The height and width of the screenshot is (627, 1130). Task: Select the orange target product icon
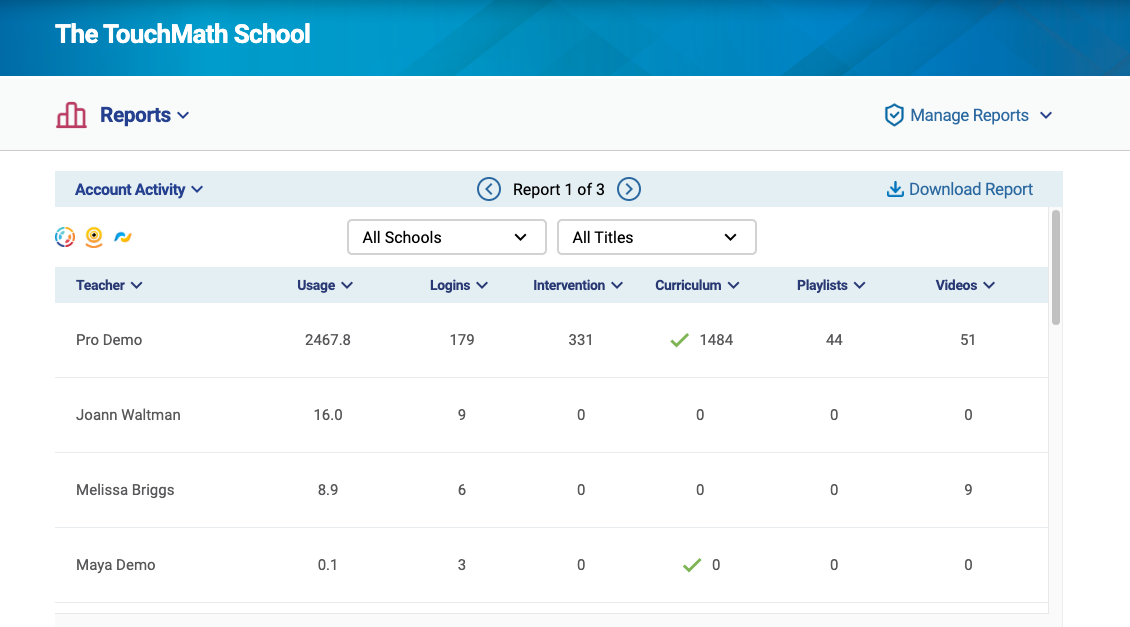pyautogui.click(x=94, y=236)
